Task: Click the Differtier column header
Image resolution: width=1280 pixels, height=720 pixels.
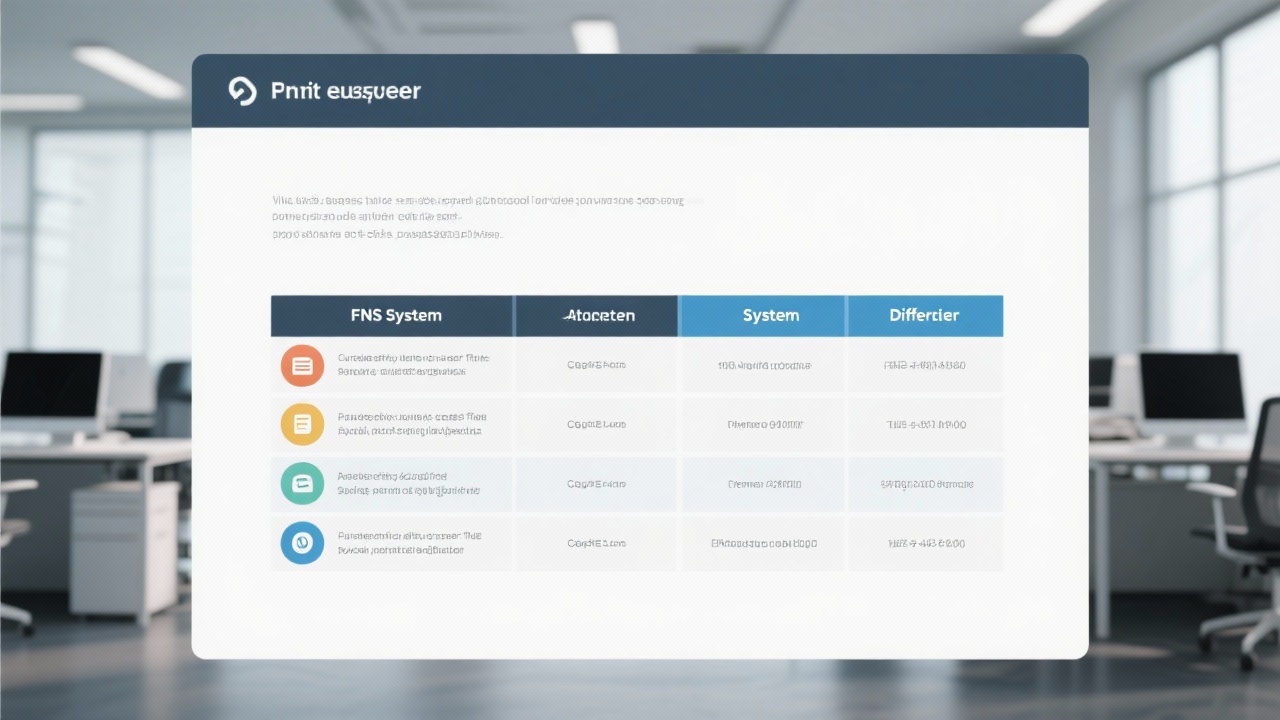Action: [x=924, y=315]
